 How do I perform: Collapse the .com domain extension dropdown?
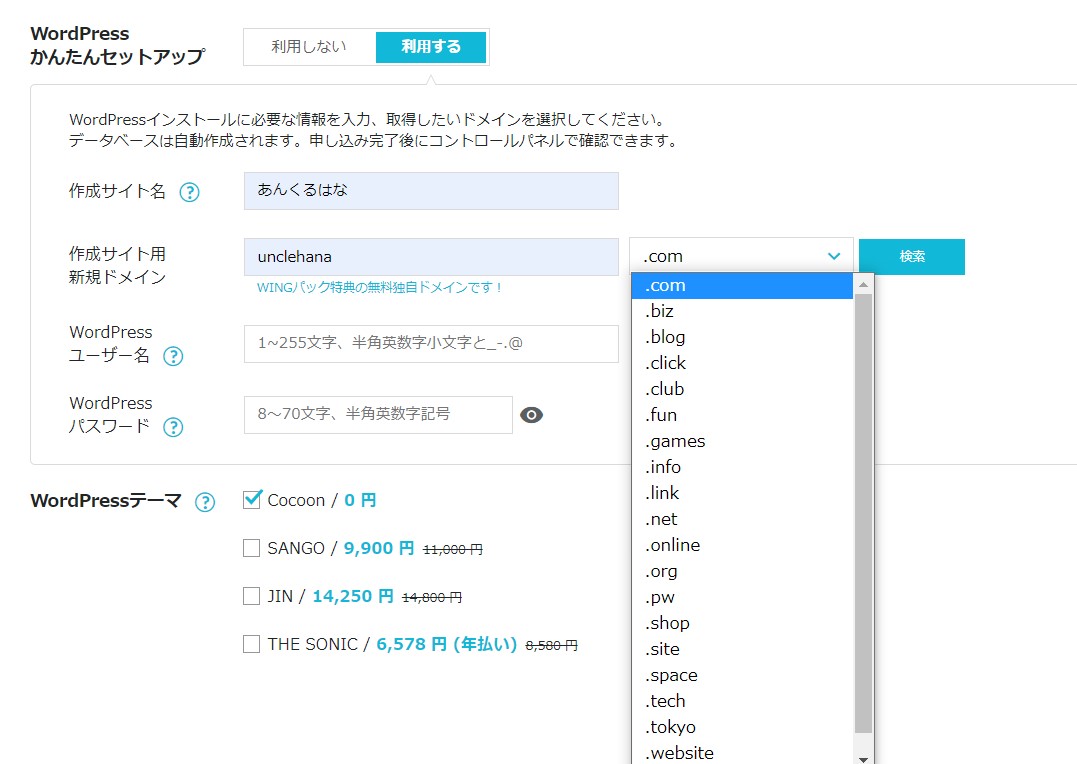741,256
